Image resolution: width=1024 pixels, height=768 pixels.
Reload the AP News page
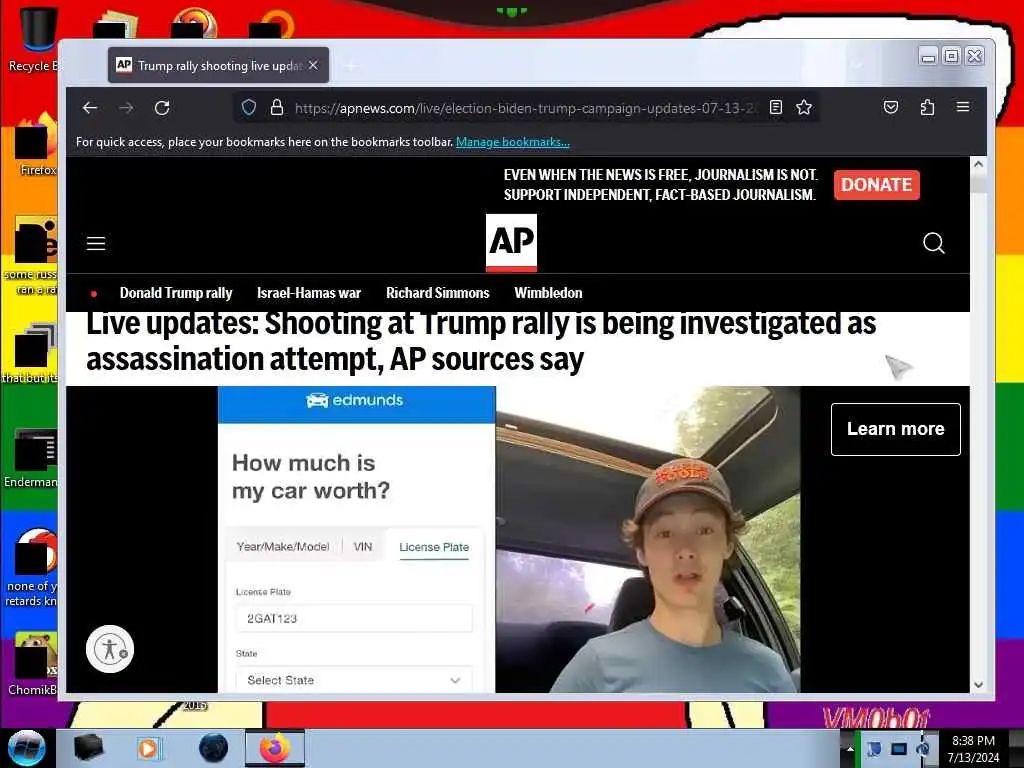[162, 108]
